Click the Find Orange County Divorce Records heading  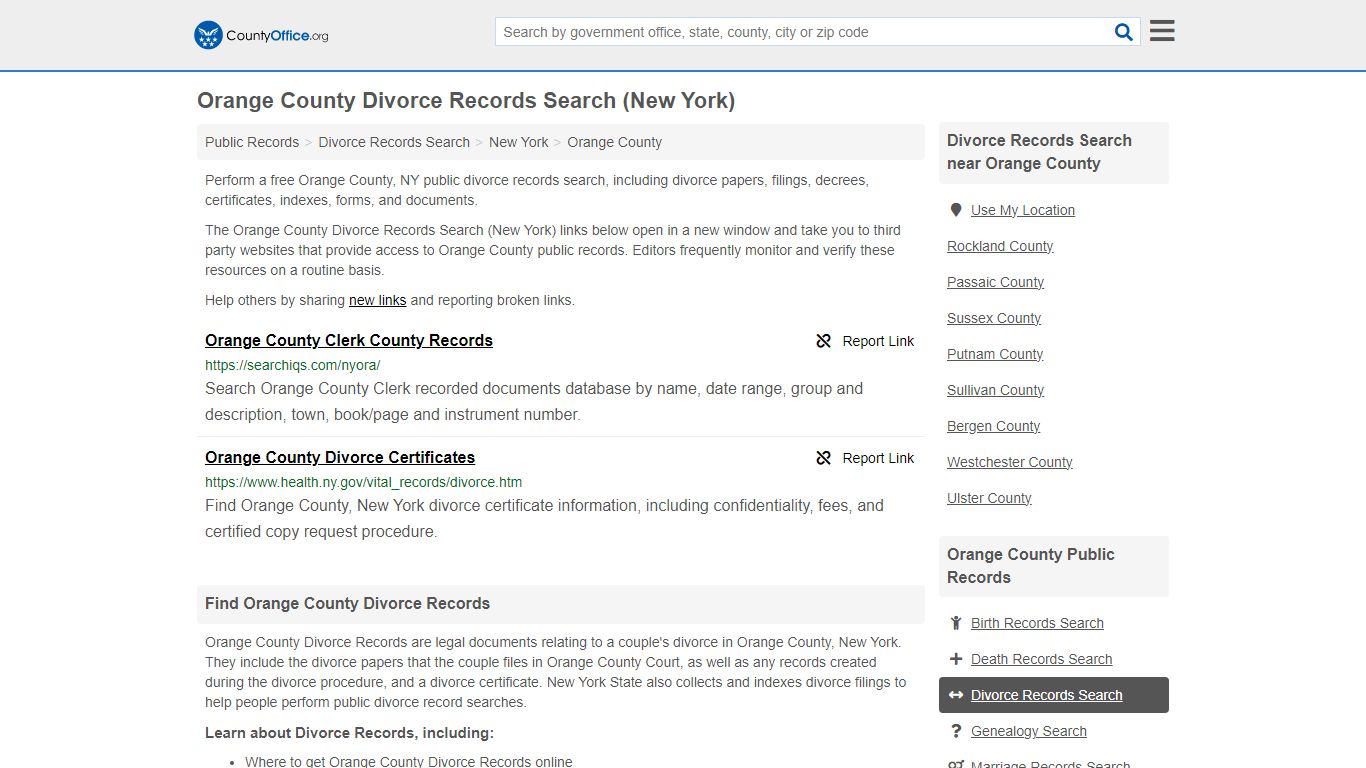coord(347,603)
